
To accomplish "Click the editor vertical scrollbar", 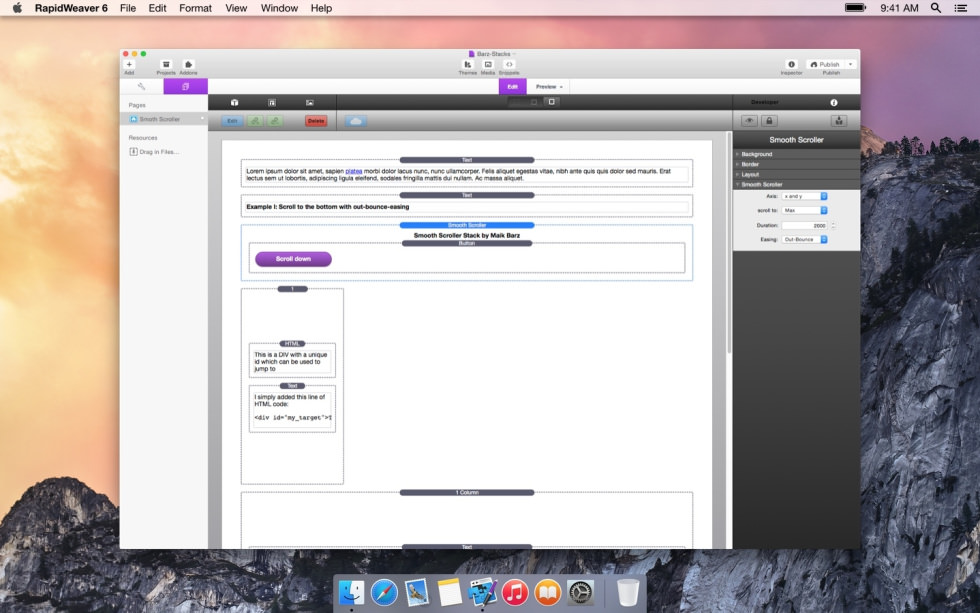I will point(729,244).
